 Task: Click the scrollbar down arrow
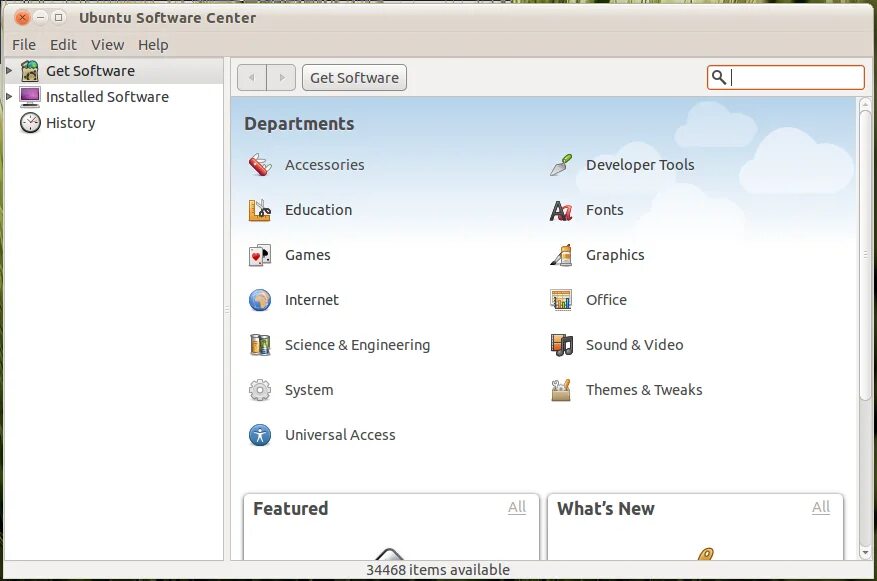coord(865,552)
